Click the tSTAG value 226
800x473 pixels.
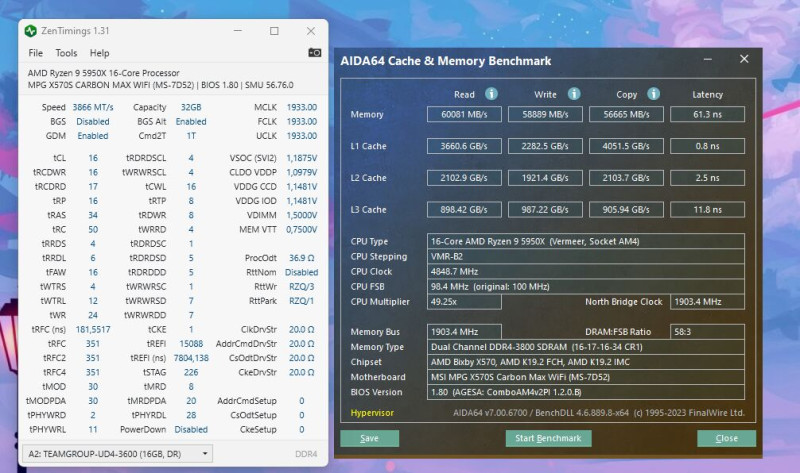coord(191,372)
